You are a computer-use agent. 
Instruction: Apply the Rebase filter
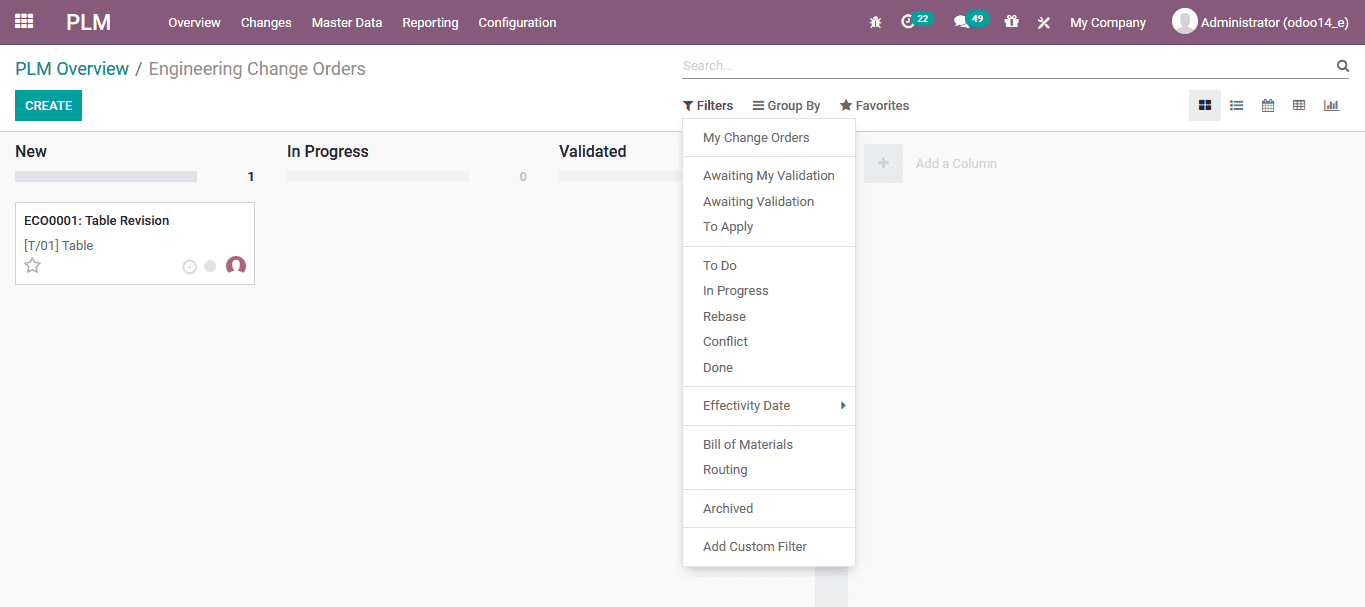[x=769, y=317]
